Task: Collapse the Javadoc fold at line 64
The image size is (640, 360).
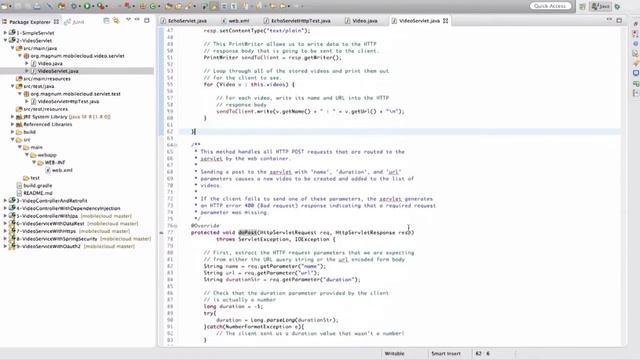Action: coord(176,145)
